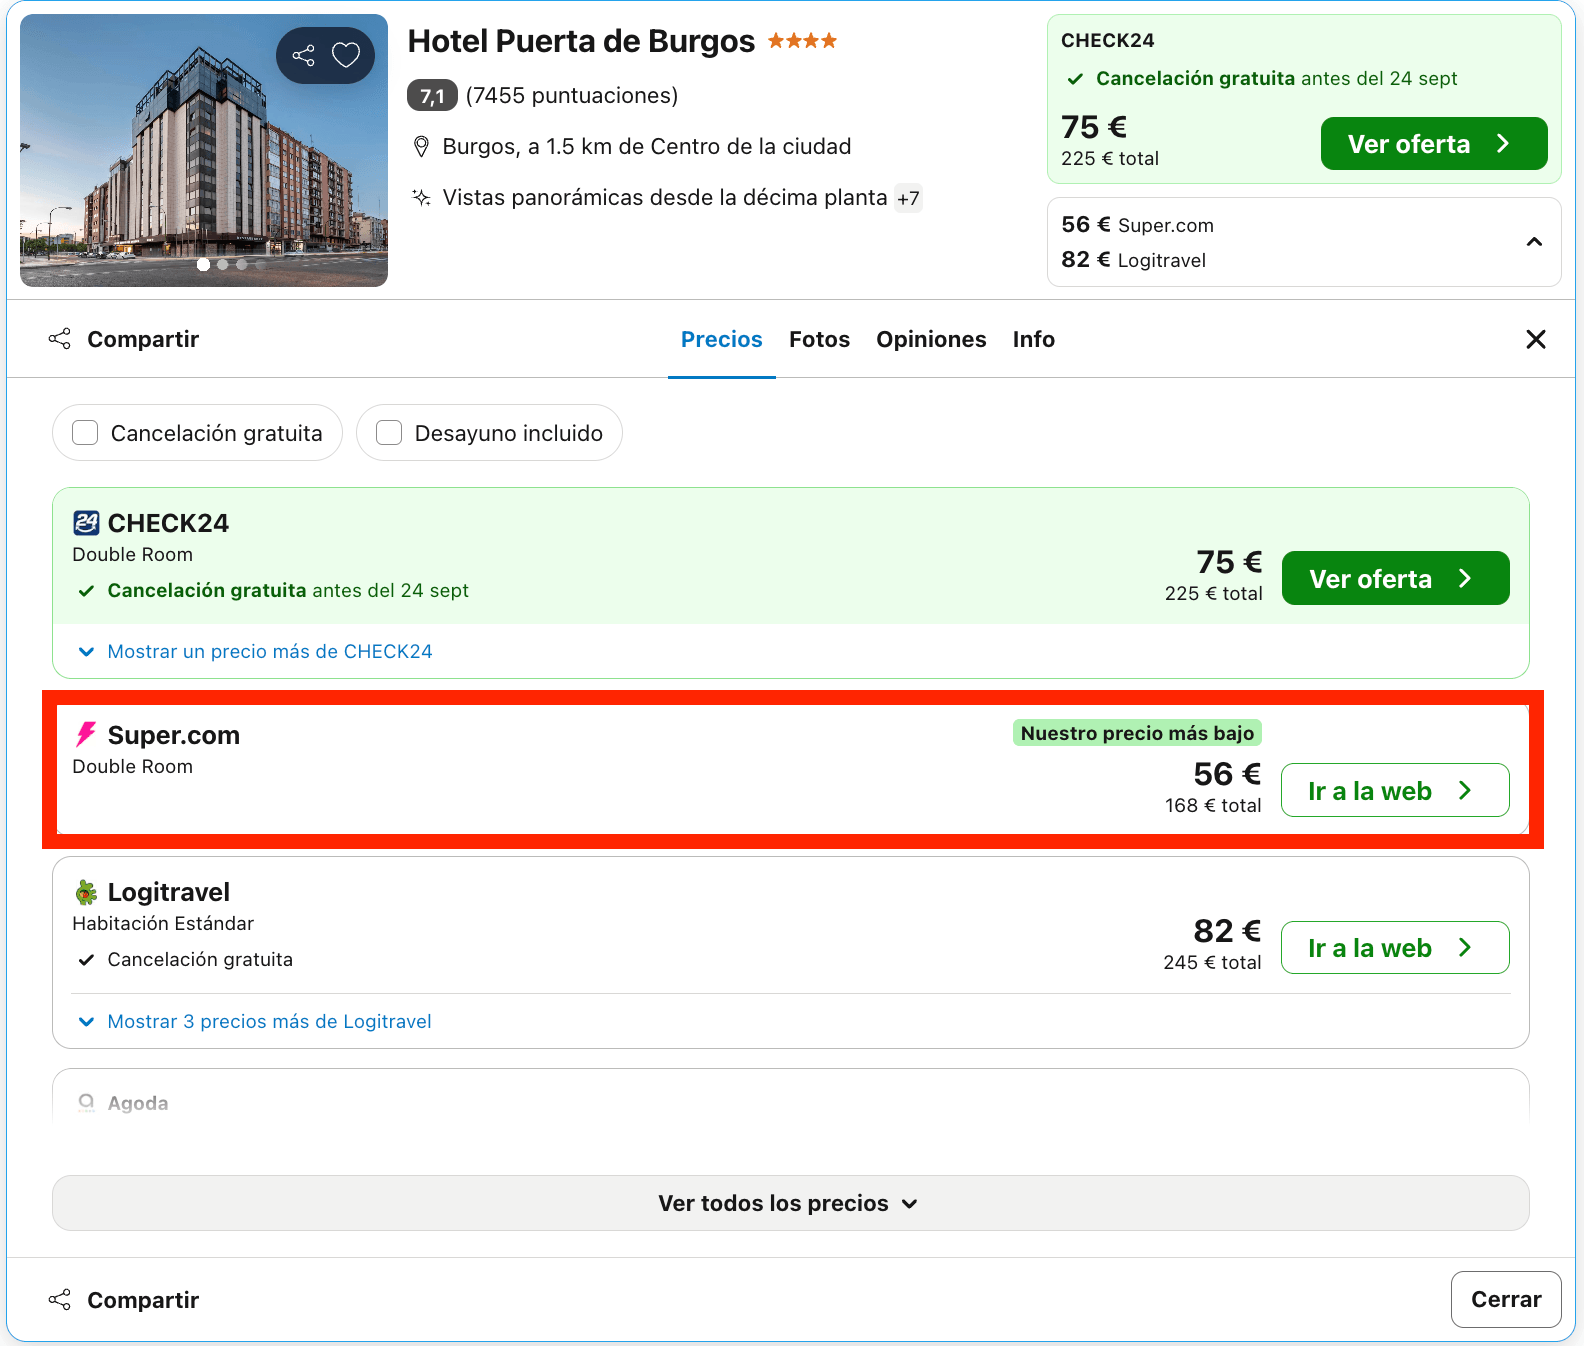Click the sparkle icon beside Vistas panorámicas
Viewport: 1584px width, 1346px height.
click(x=421, y=197)
